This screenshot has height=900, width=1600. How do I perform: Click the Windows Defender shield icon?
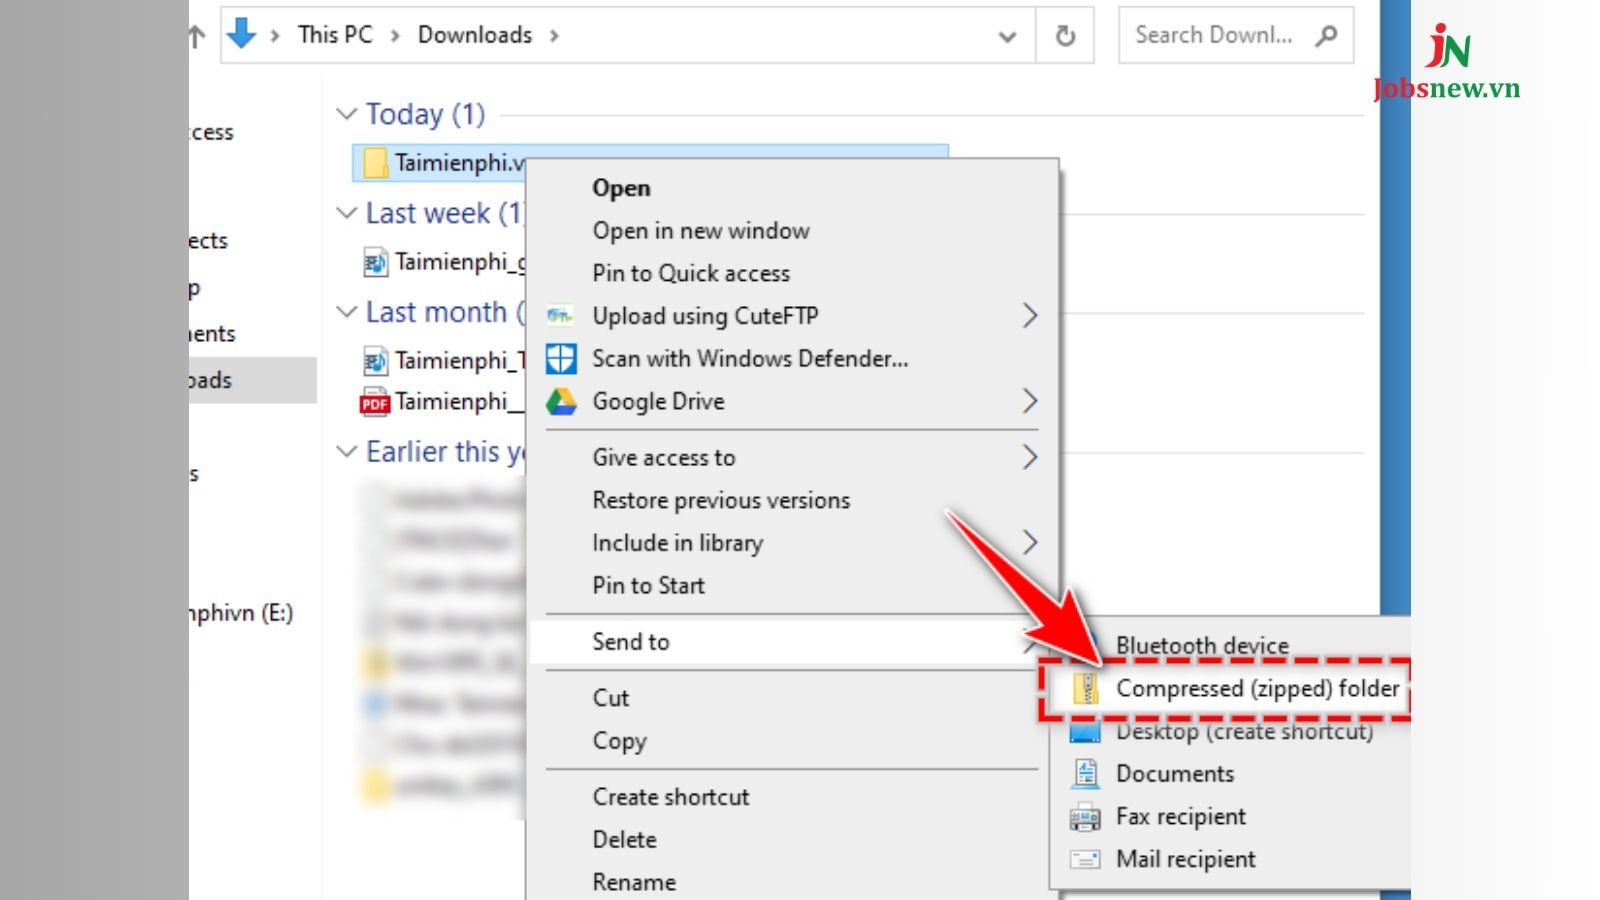[560, 358]
